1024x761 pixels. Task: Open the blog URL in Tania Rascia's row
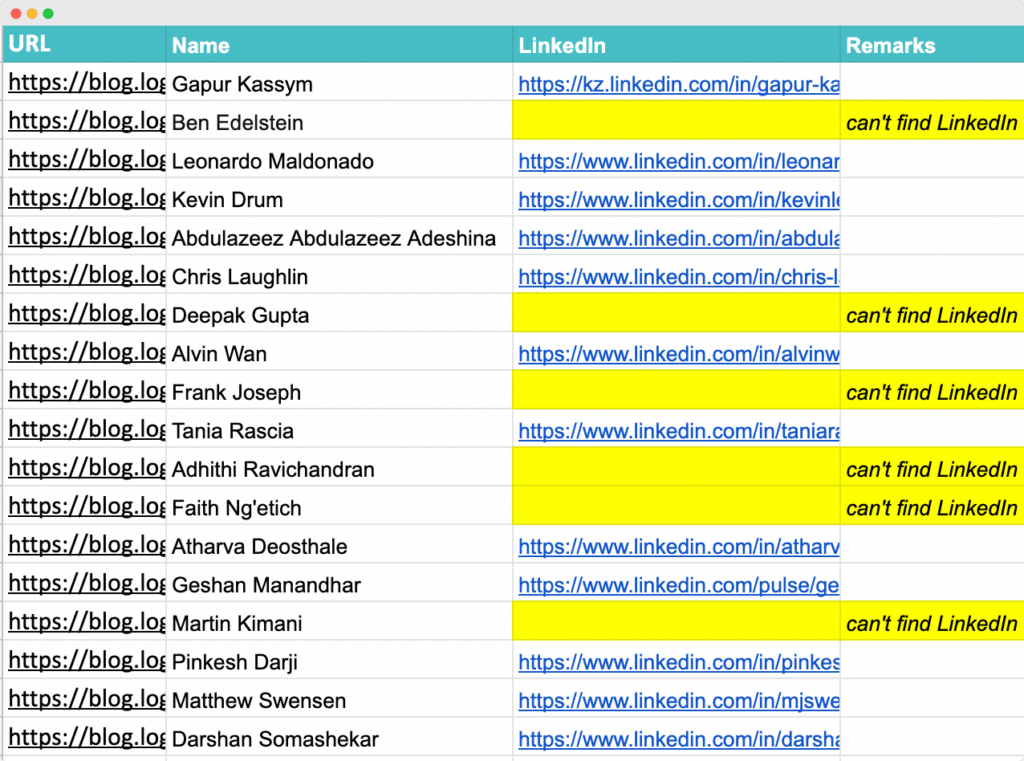click(86, 430)
